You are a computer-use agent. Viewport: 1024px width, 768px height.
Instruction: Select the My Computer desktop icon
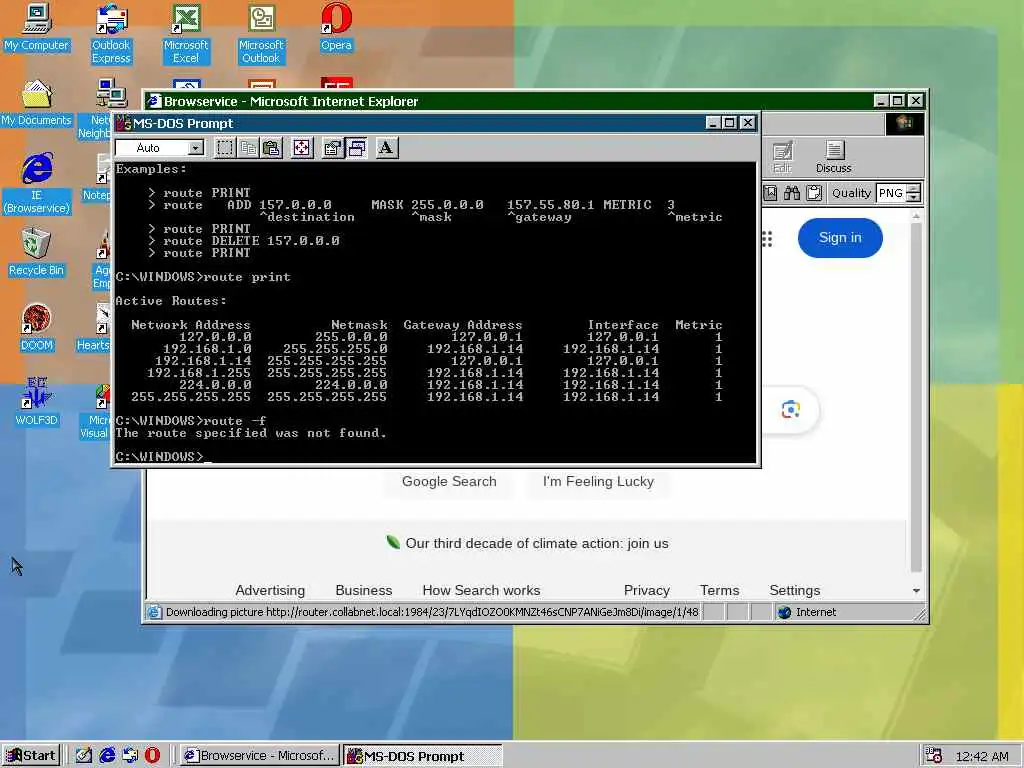(x=37, y=27)
